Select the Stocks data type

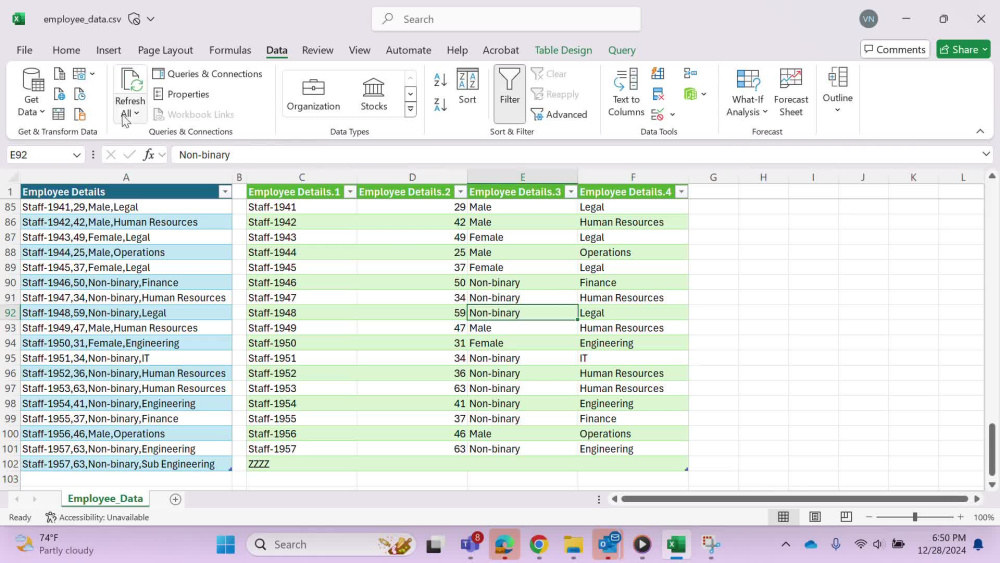point(374,93)
